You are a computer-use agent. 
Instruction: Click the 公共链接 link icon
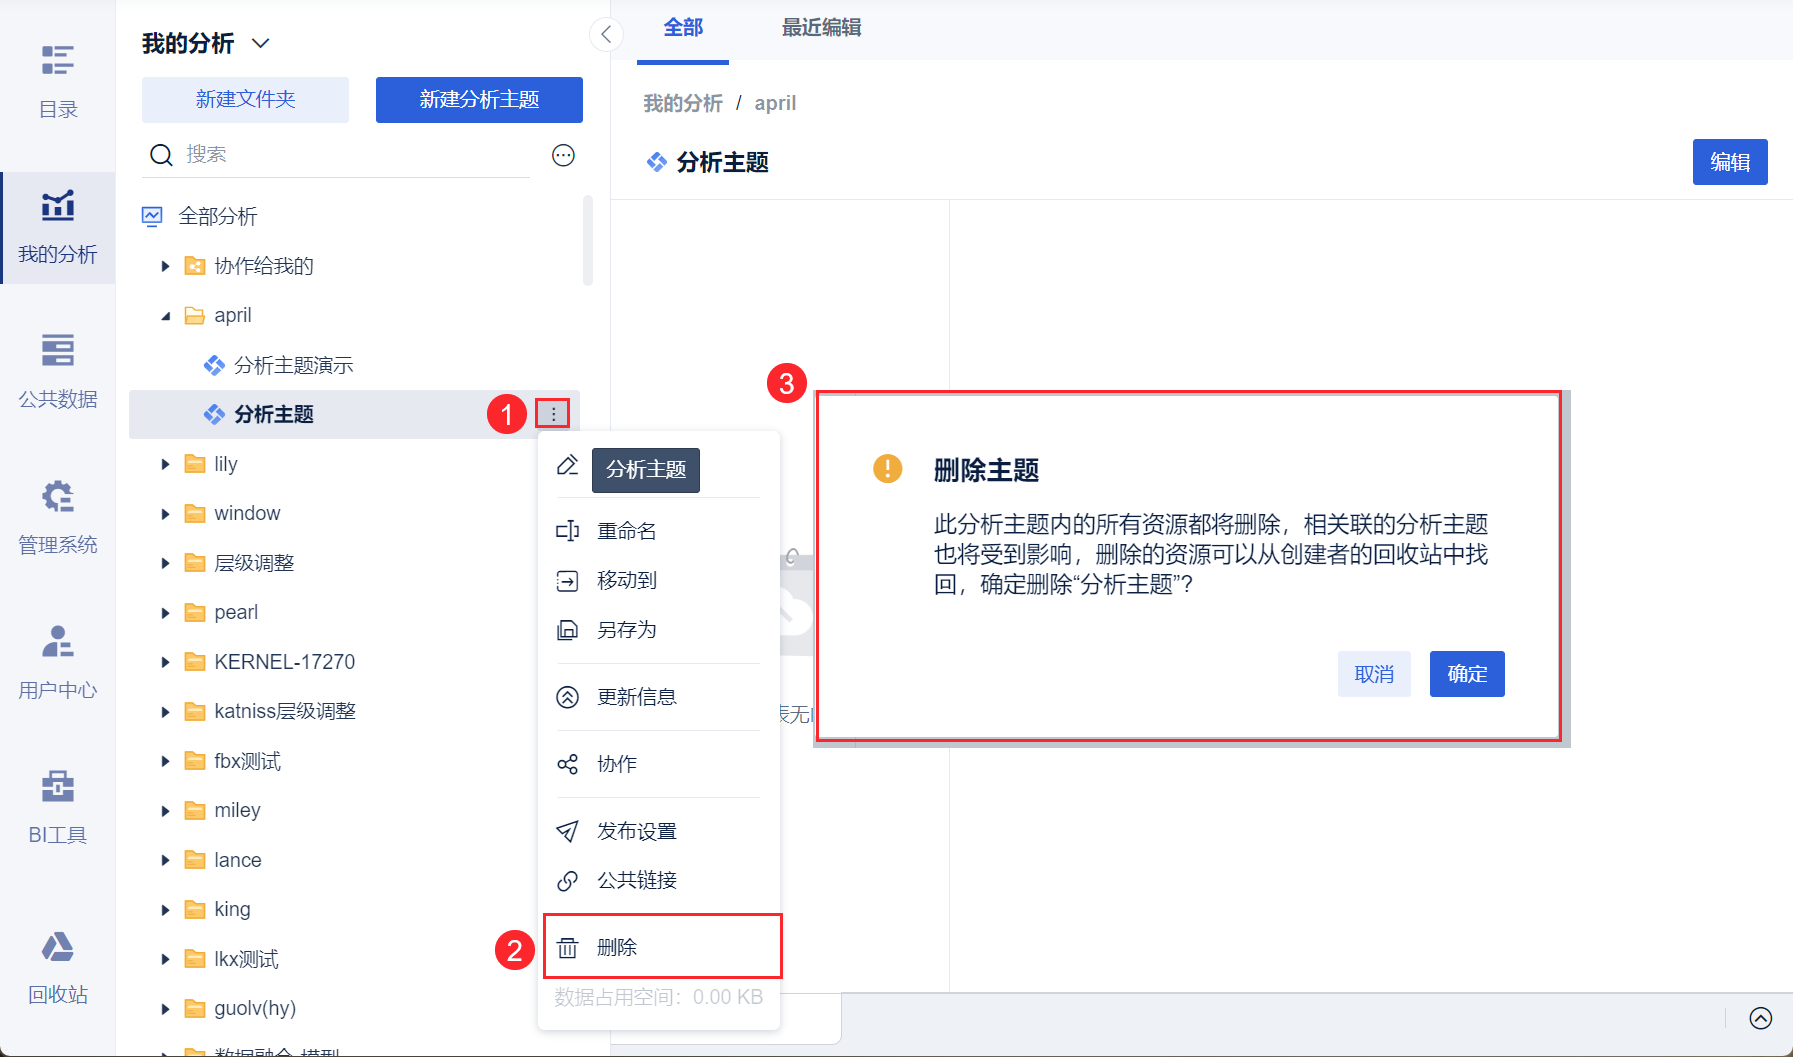point(567,881)
